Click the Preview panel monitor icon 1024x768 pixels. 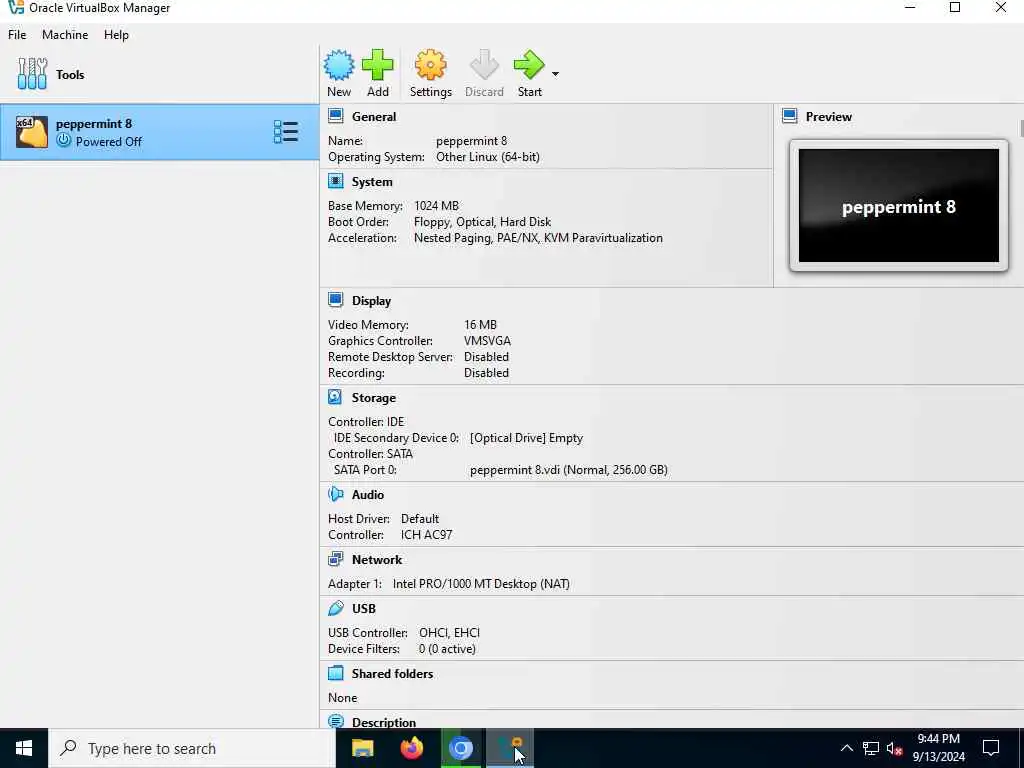790,116
